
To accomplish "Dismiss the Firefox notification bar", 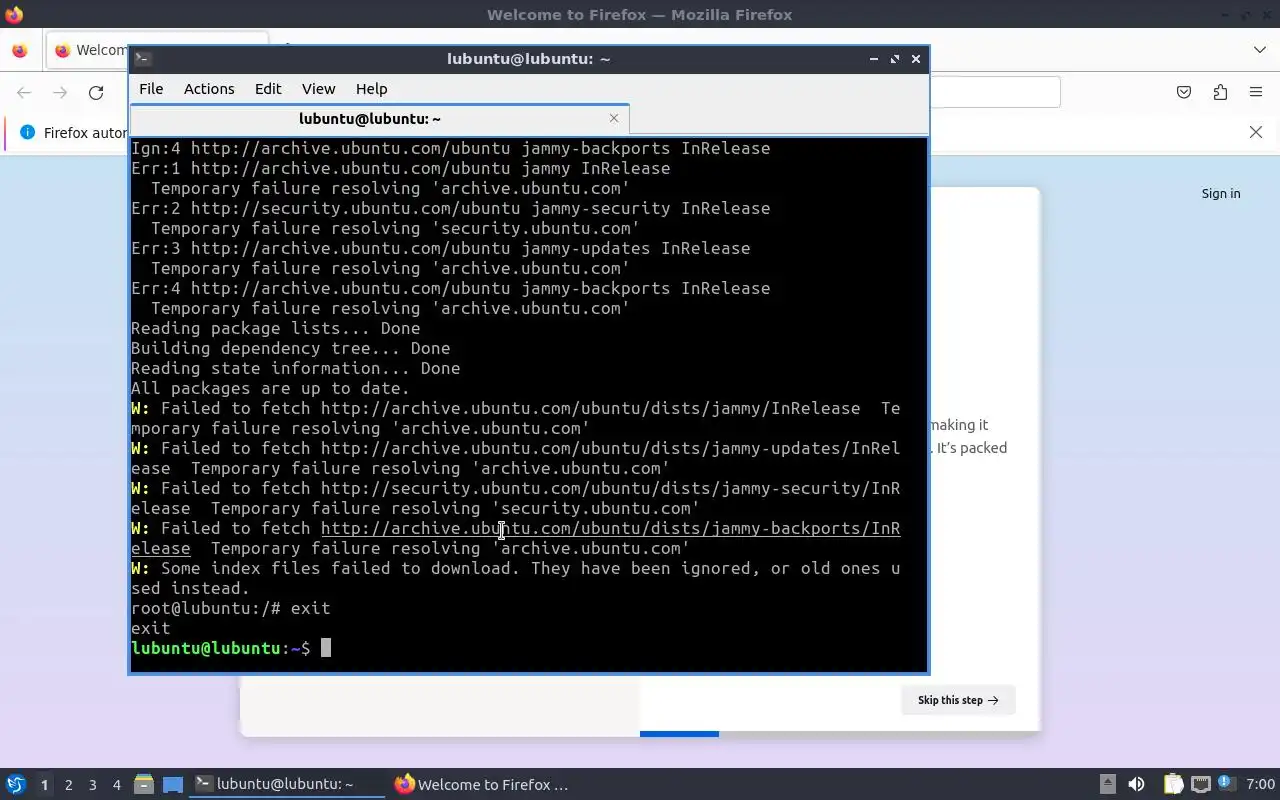I will click(1256, 132).
